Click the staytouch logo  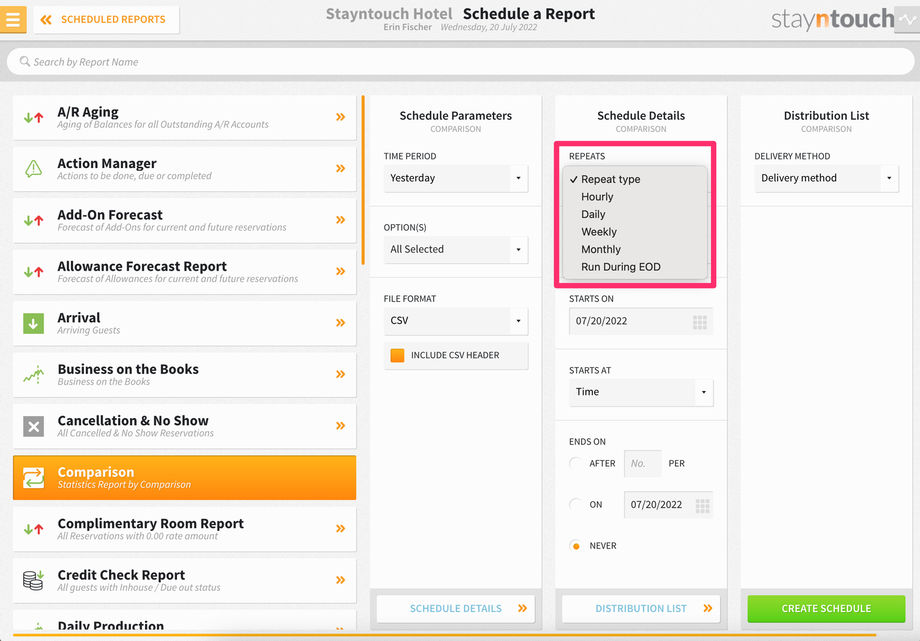click(x=832, y=19)
